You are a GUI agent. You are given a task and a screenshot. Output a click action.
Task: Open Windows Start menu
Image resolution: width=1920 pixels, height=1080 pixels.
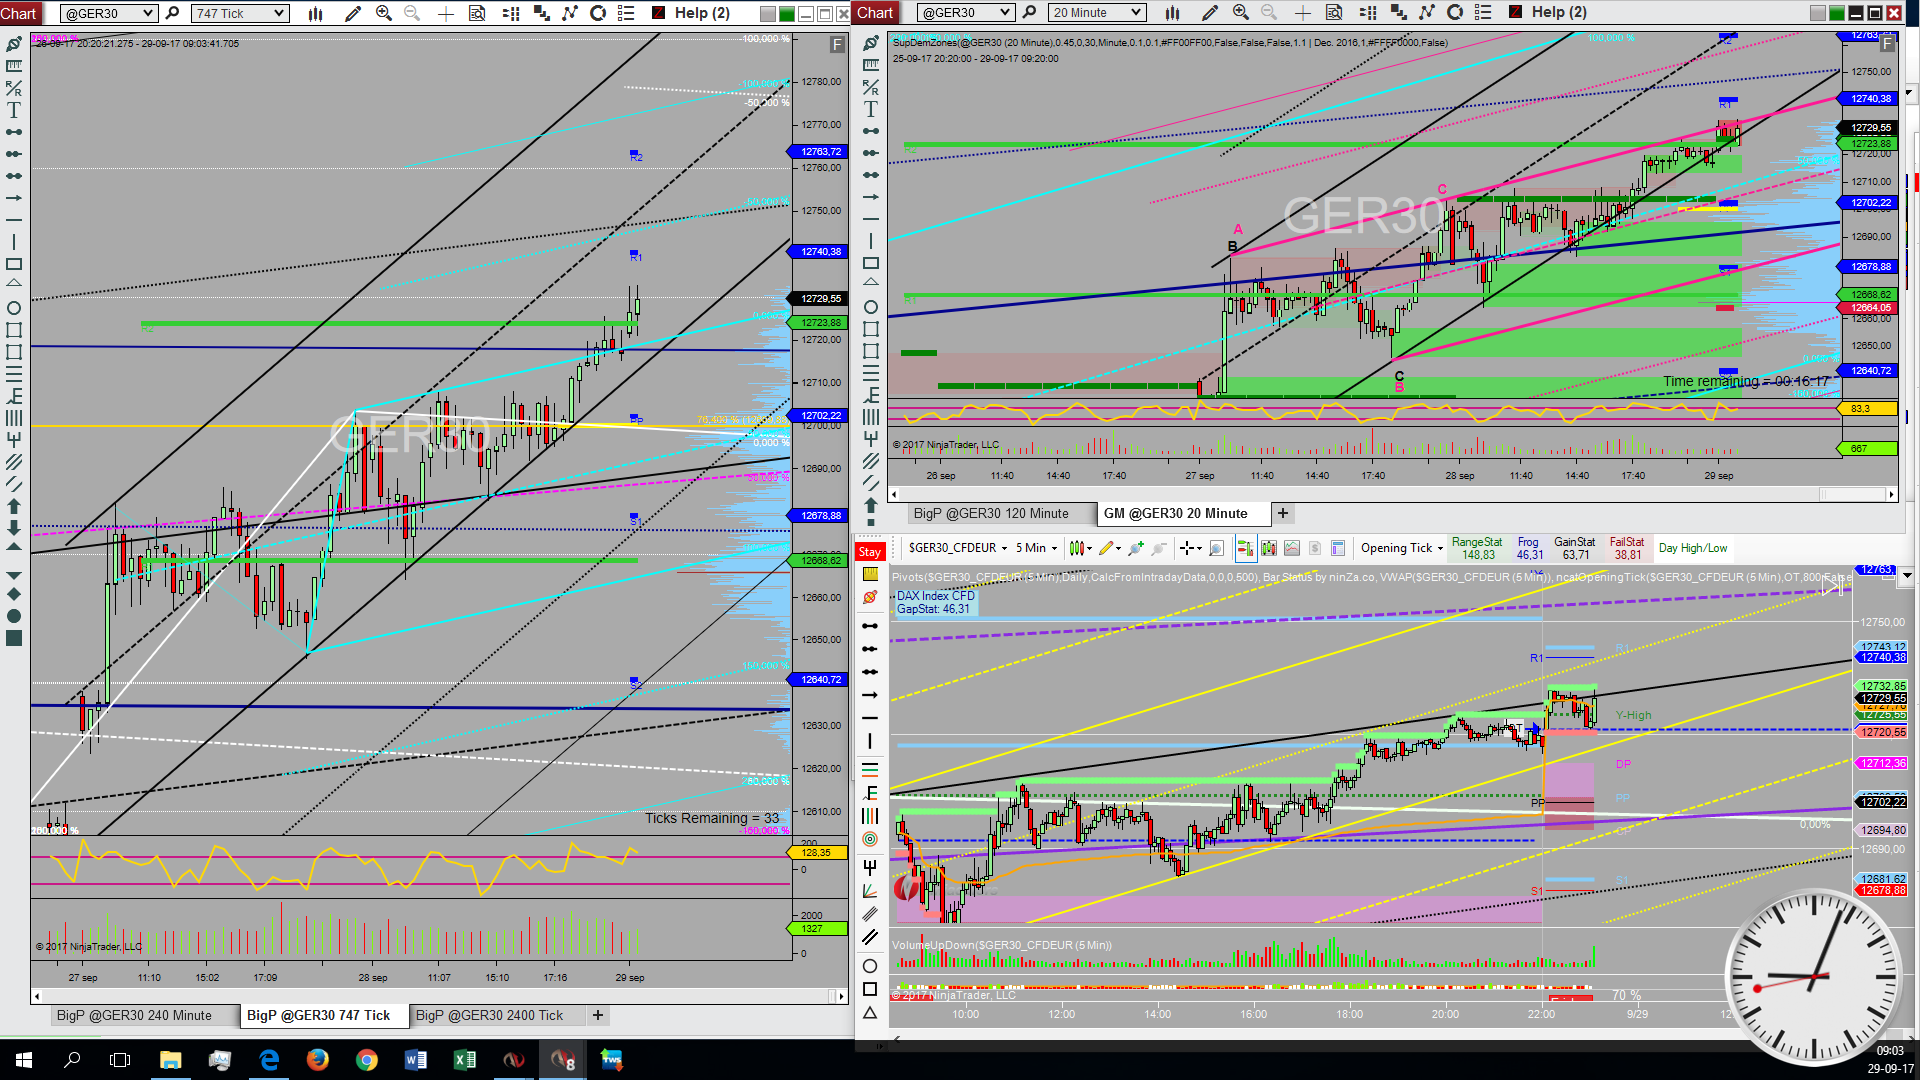coord(23,1060)
